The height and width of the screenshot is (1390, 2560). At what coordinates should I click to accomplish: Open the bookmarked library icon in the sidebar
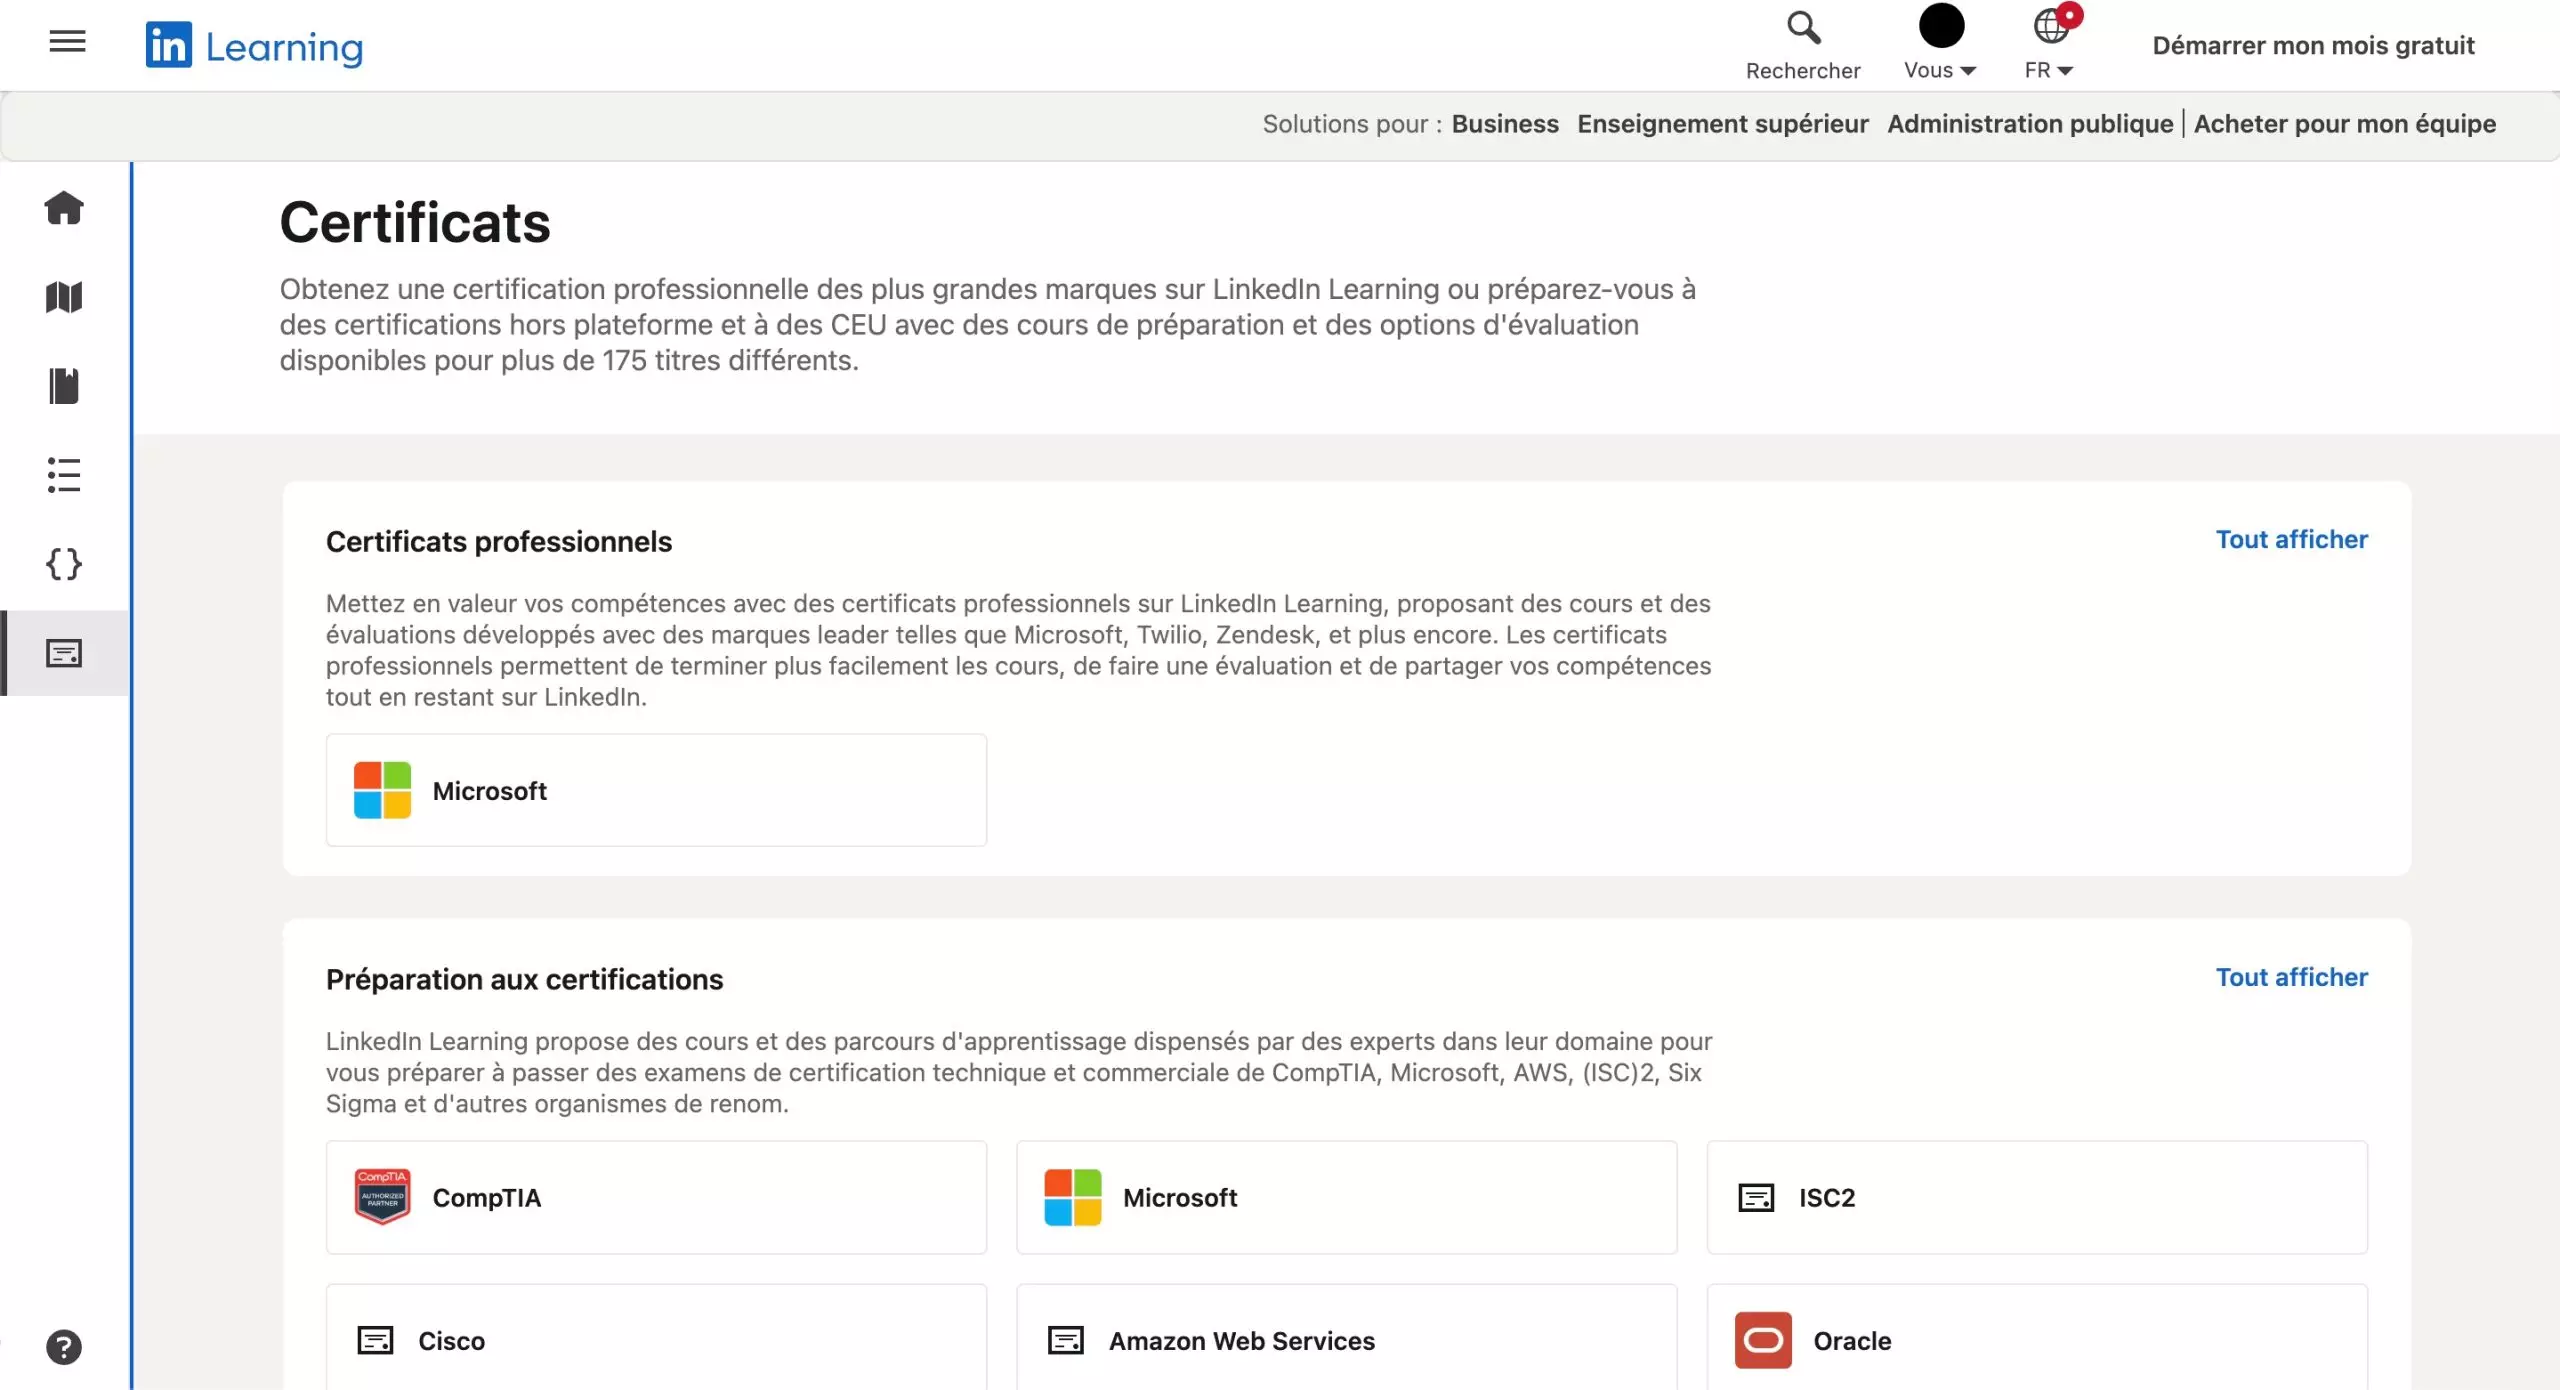point(64,386)
